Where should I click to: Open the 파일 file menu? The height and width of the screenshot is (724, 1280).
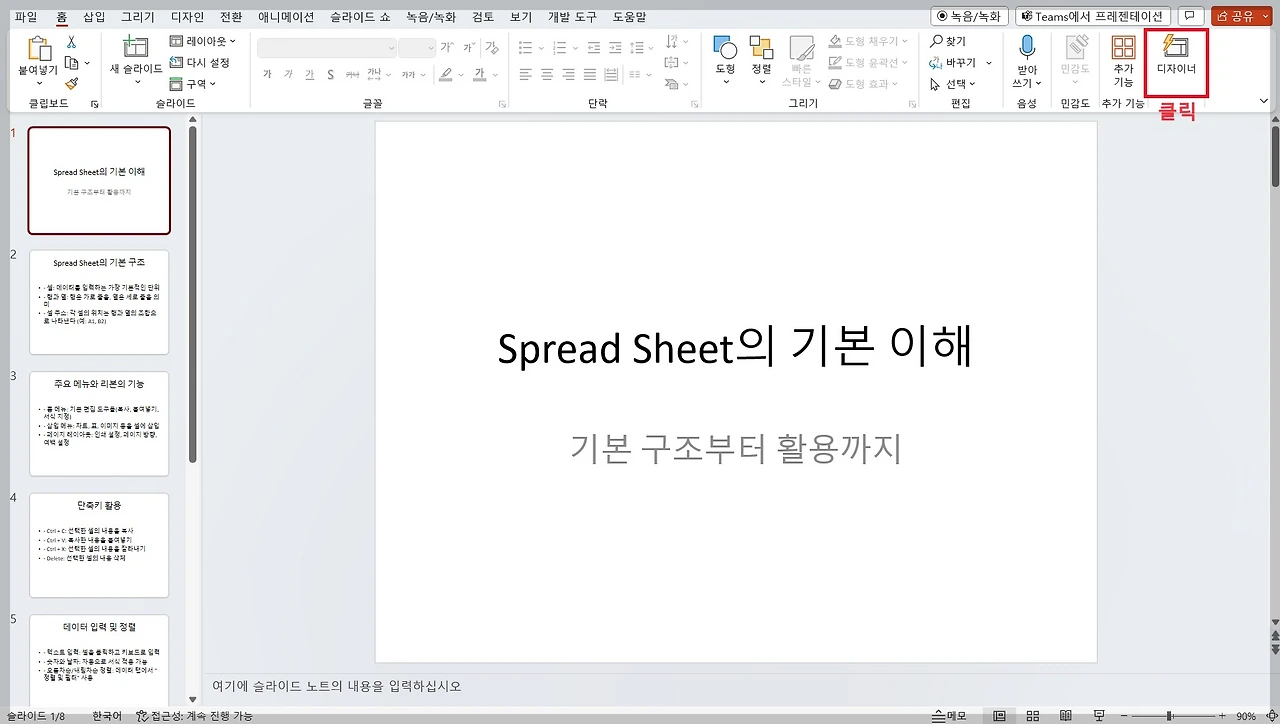tap(26, 17)
